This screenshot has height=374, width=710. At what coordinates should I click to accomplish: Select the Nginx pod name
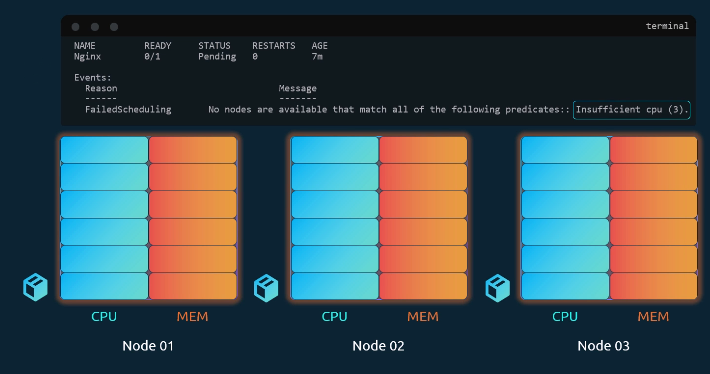pos(87,57)
